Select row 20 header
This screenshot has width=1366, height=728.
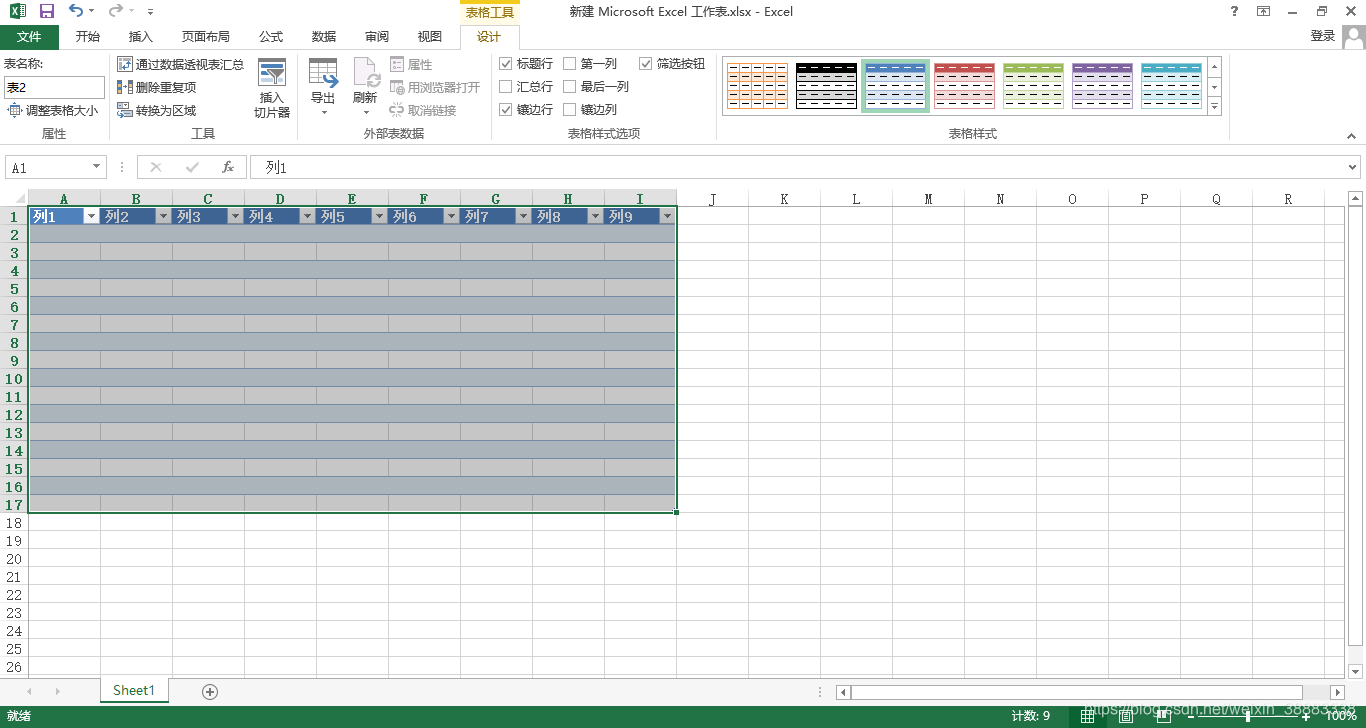[14, 559]
